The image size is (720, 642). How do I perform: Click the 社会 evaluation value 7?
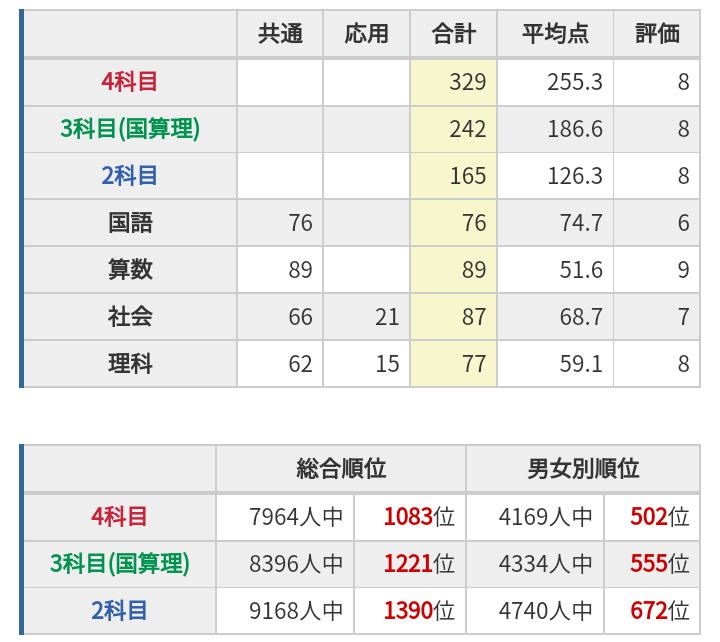pos(683,317)
